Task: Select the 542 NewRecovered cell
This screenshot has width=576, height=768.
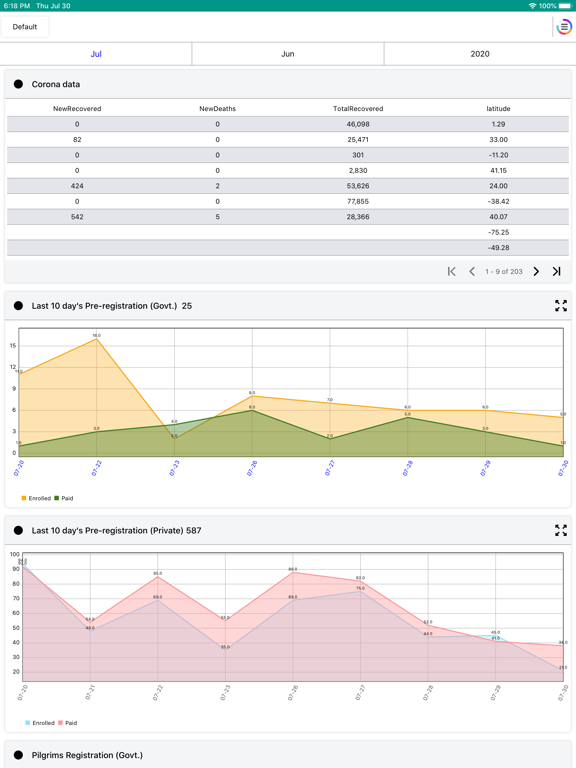Action: pyautogui.click(x=77, y=216)
